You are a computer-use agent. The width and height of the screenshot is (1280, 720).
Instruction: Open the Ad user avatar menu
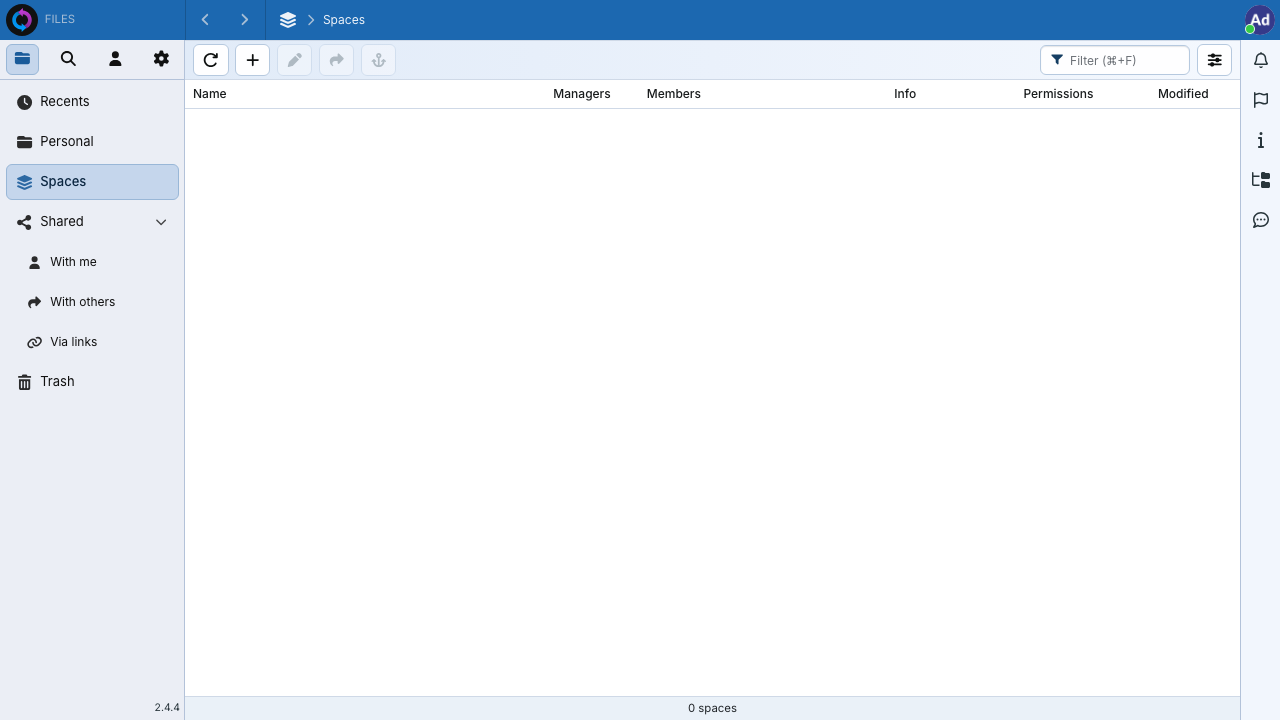point(1259,20)
